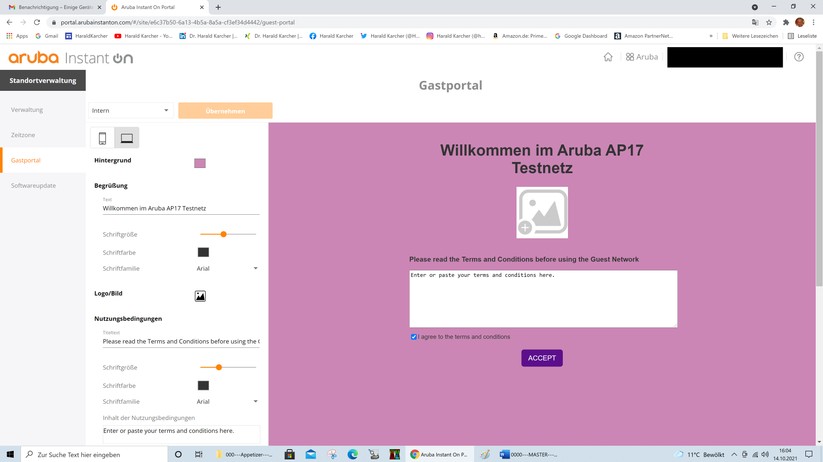
Task: Open Chrome profile avatar
Action: pyautogui.click(x=800, y=22)
